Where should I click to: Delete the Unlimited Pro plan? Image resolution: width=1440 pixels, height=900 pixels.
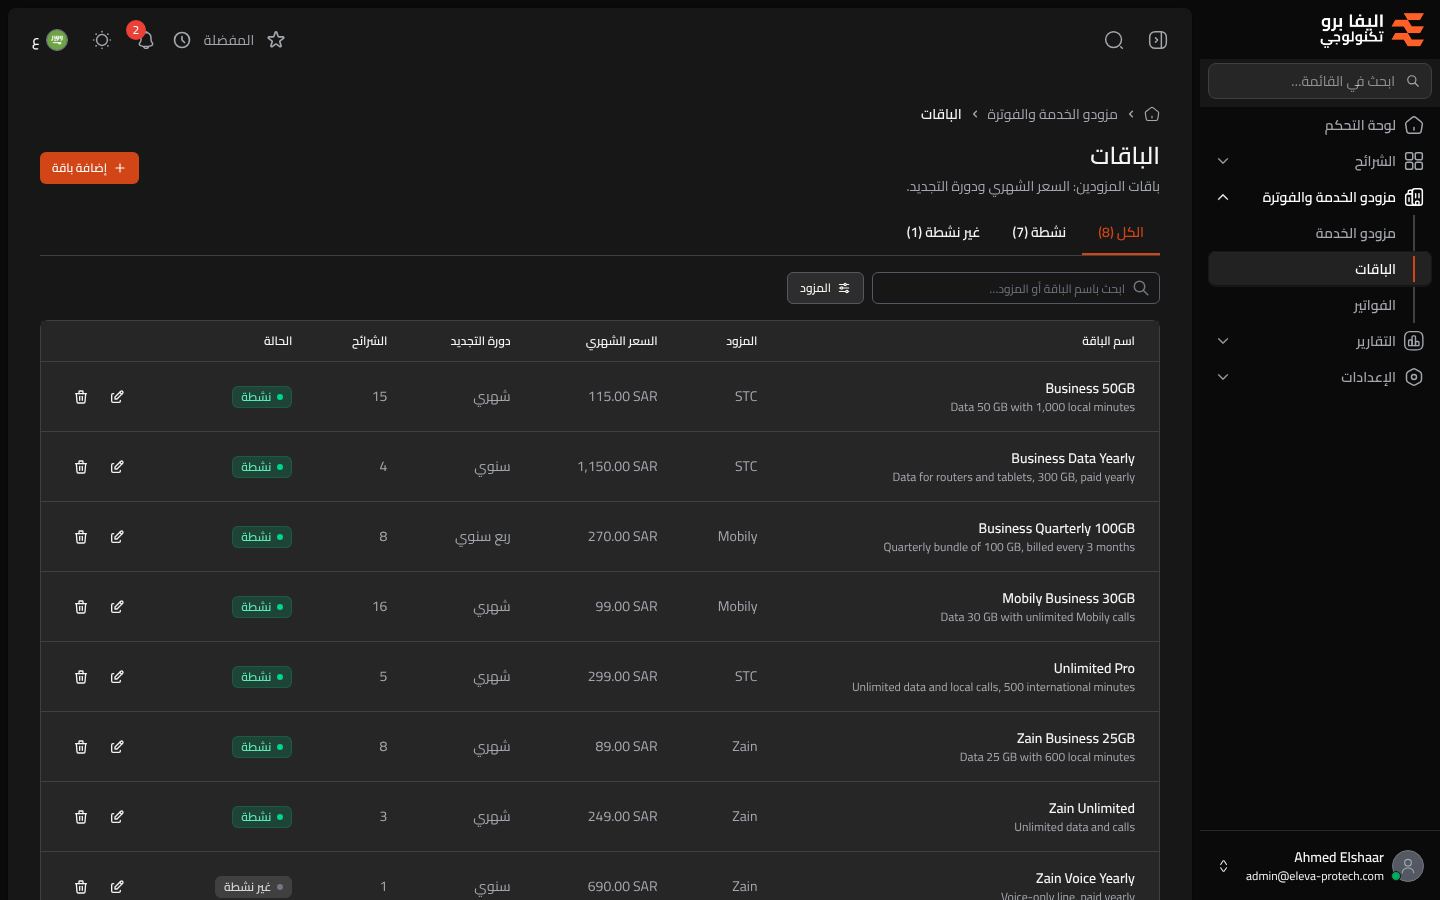coord(81,677)
